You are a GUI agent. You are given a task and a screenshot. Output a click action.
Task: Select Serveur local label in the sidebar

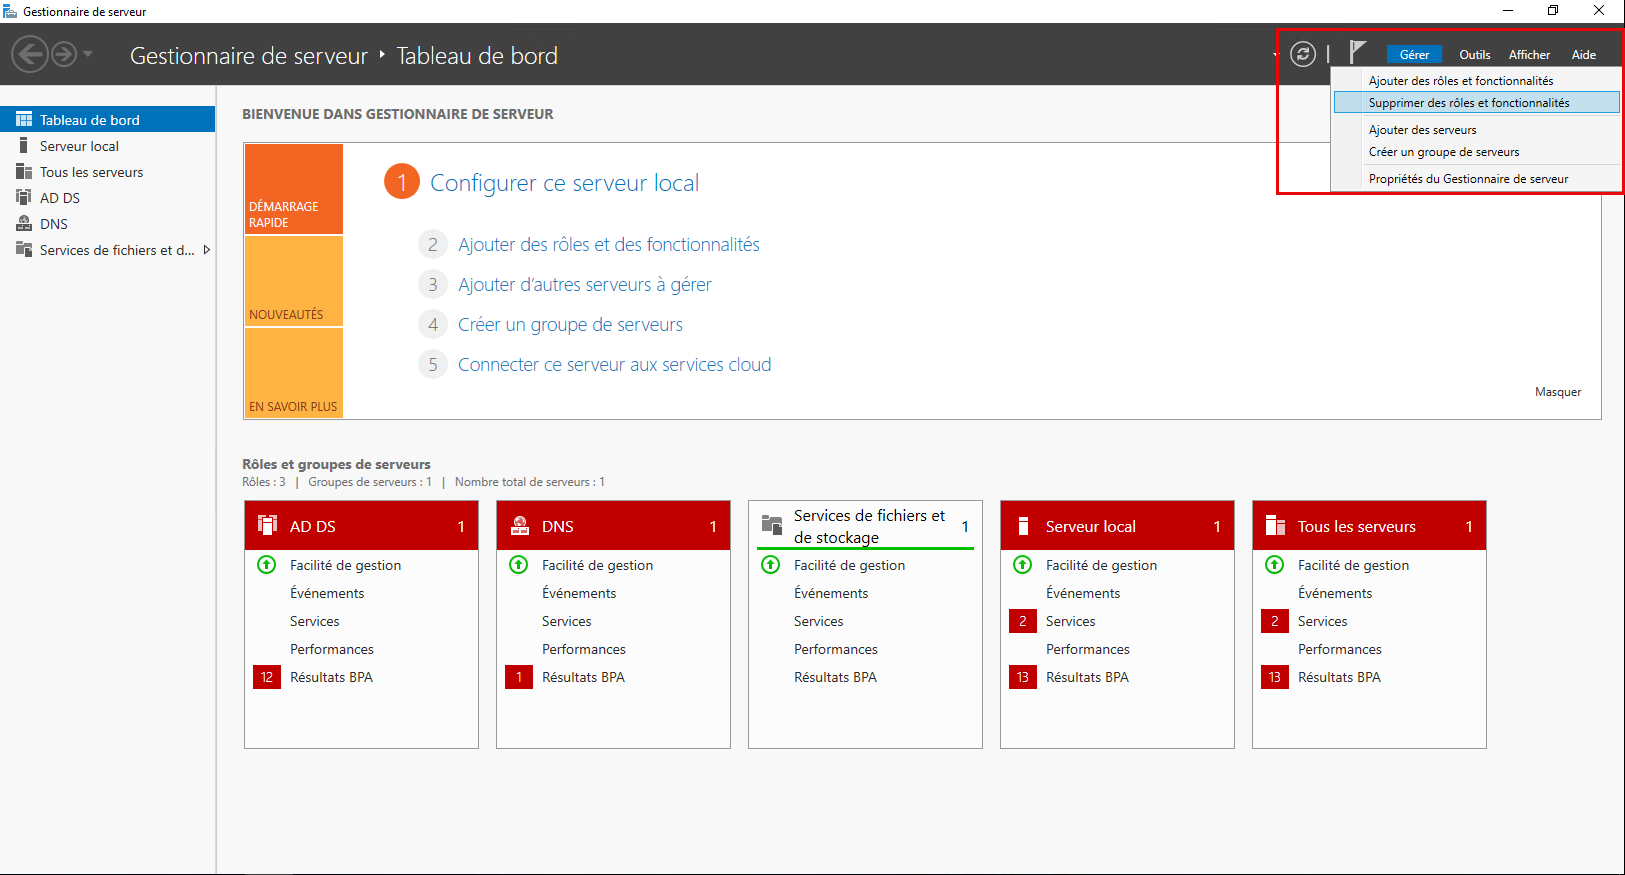(x=79, y=146)
